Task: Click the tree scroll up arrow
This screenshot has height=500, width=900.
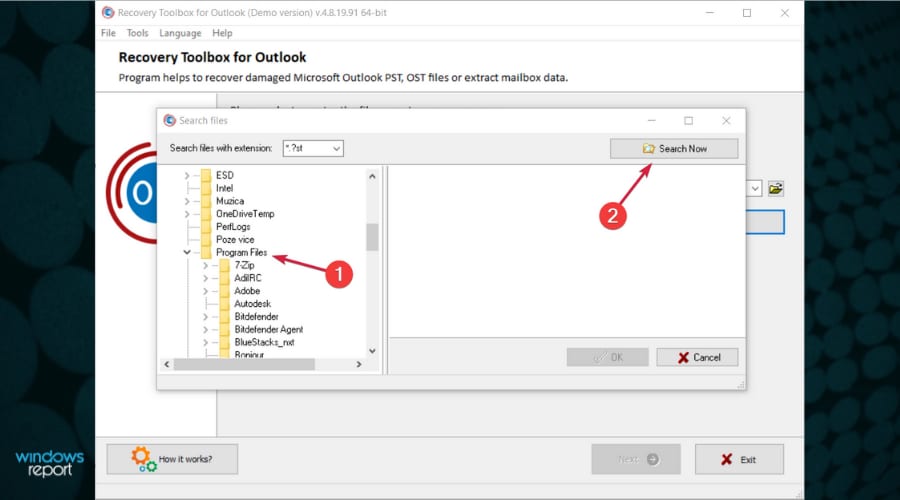Action: click(372, 176)
